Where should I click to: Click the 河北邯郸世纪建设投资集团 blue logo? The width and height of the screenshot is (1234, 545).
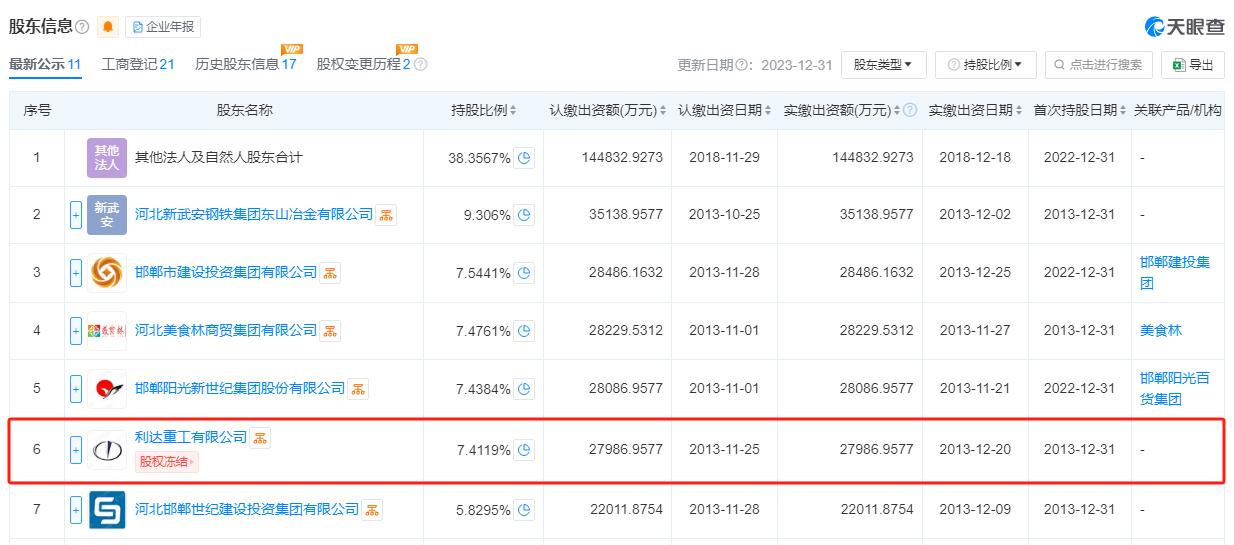pos(107,510)
